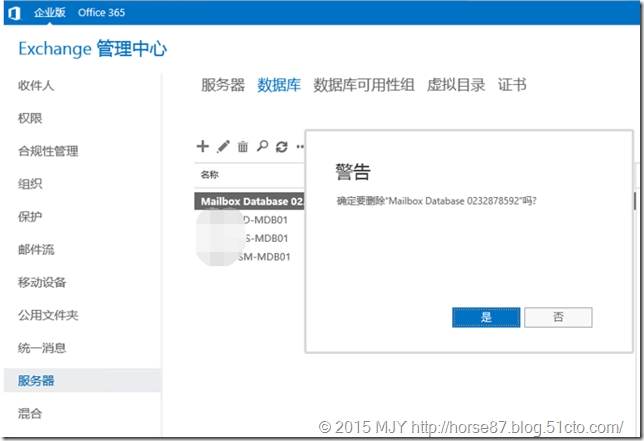Open 邮件流 in the left navigation
644x441 pixels.
click(36, 249)
